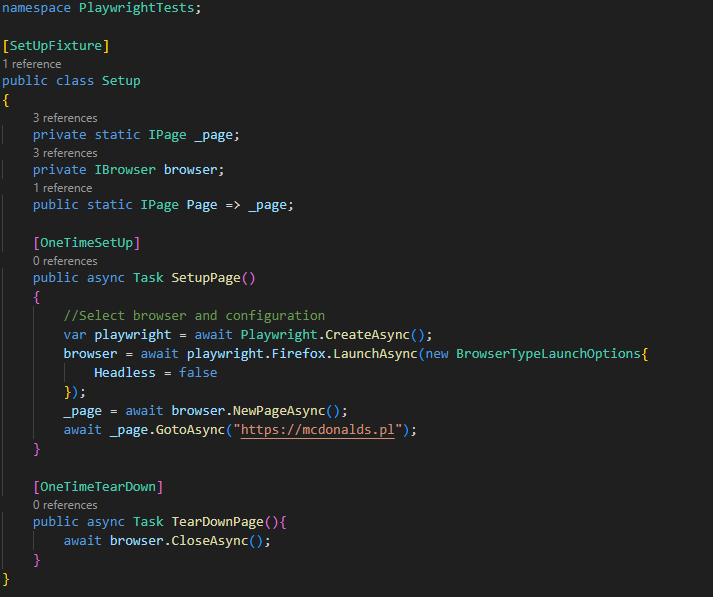This screenshot has width=713, height=597.
Task: Click the 'var' keyword before playwright
Action: coord(75,335)
